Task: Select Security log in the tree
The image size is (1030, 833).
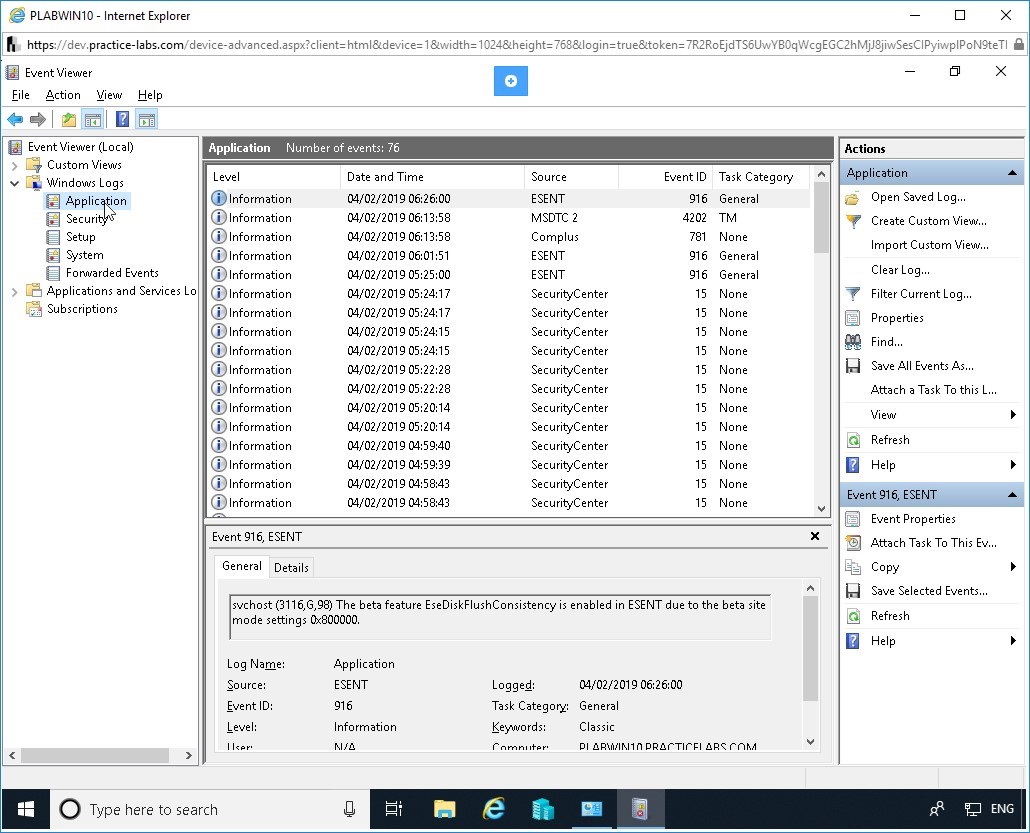Action: pyautogui.click(x=86, y=219)
